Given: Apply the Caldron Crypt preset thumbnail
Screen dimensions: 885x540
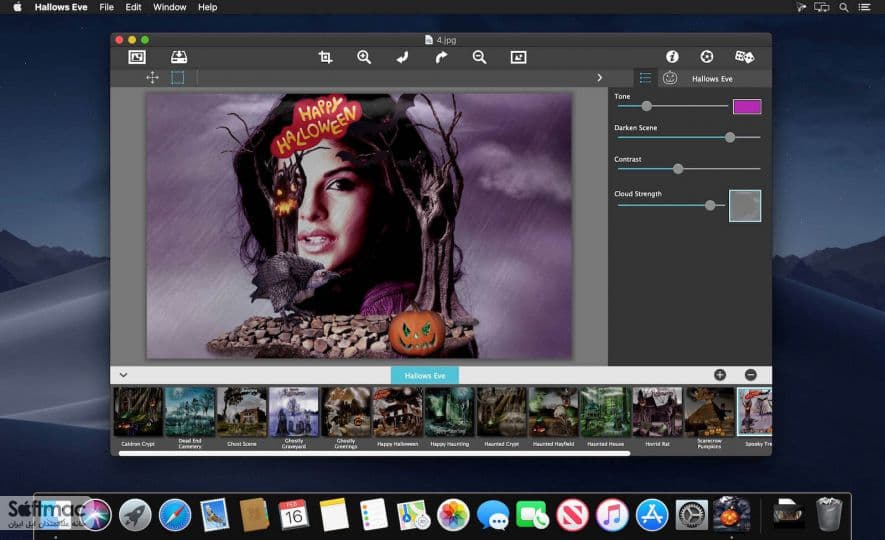Looking at the screenshot, I should click(x=138, y=411).
